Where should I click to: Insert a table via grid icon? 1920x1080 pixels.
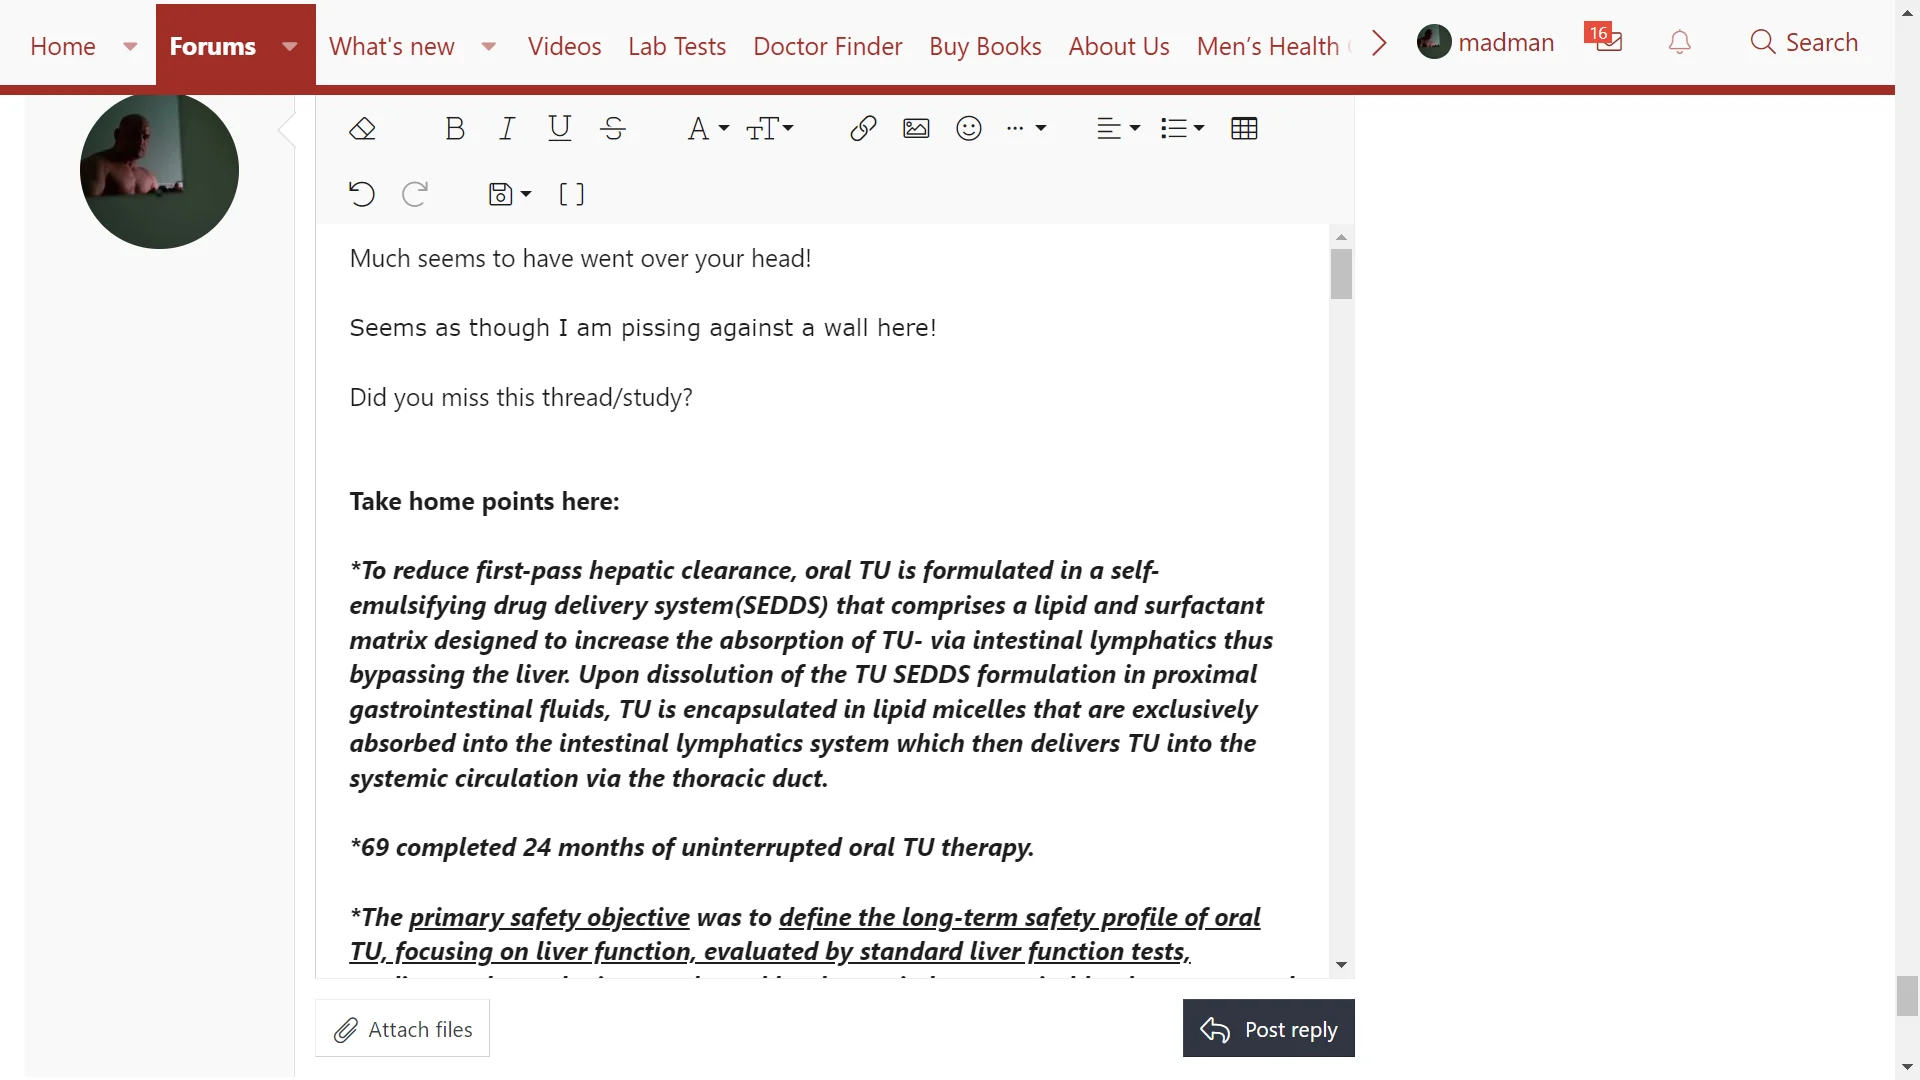[x=1244, y=129]
